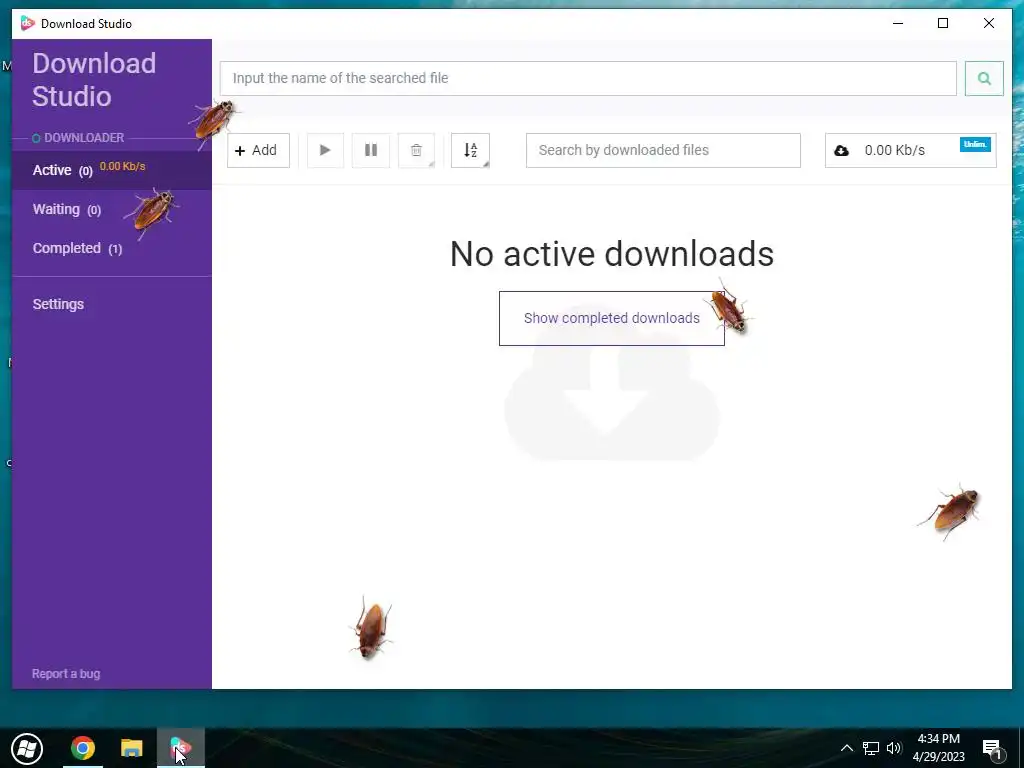Open Chrome from the taskbar
1024x768 pixels.
(x=83, y=748)
